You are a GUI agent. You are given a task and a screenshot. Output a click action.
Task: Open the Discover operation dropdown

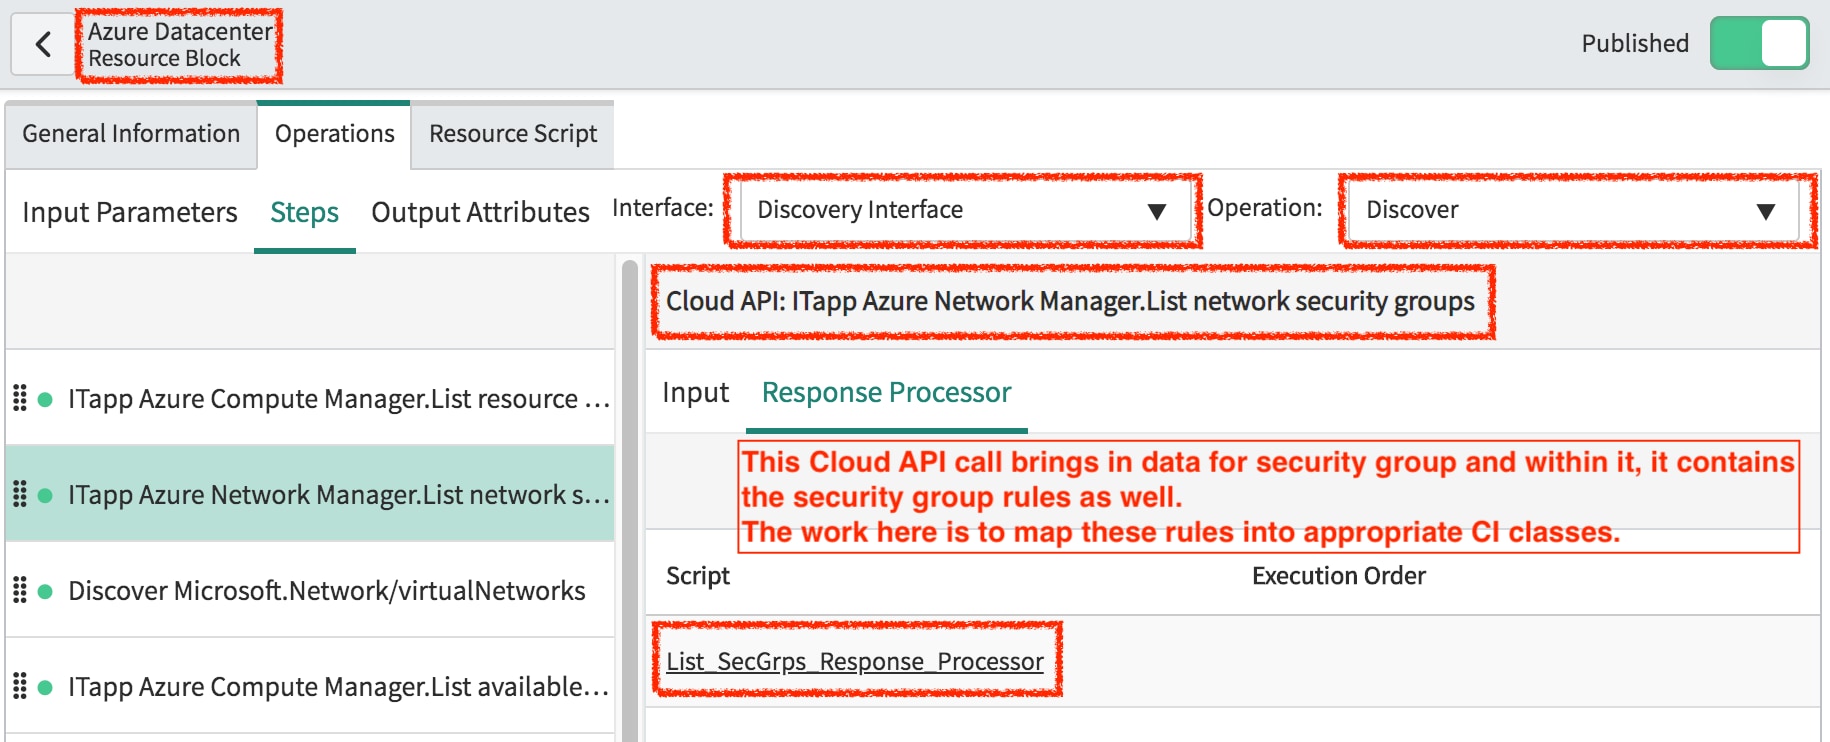point(1574,210)
